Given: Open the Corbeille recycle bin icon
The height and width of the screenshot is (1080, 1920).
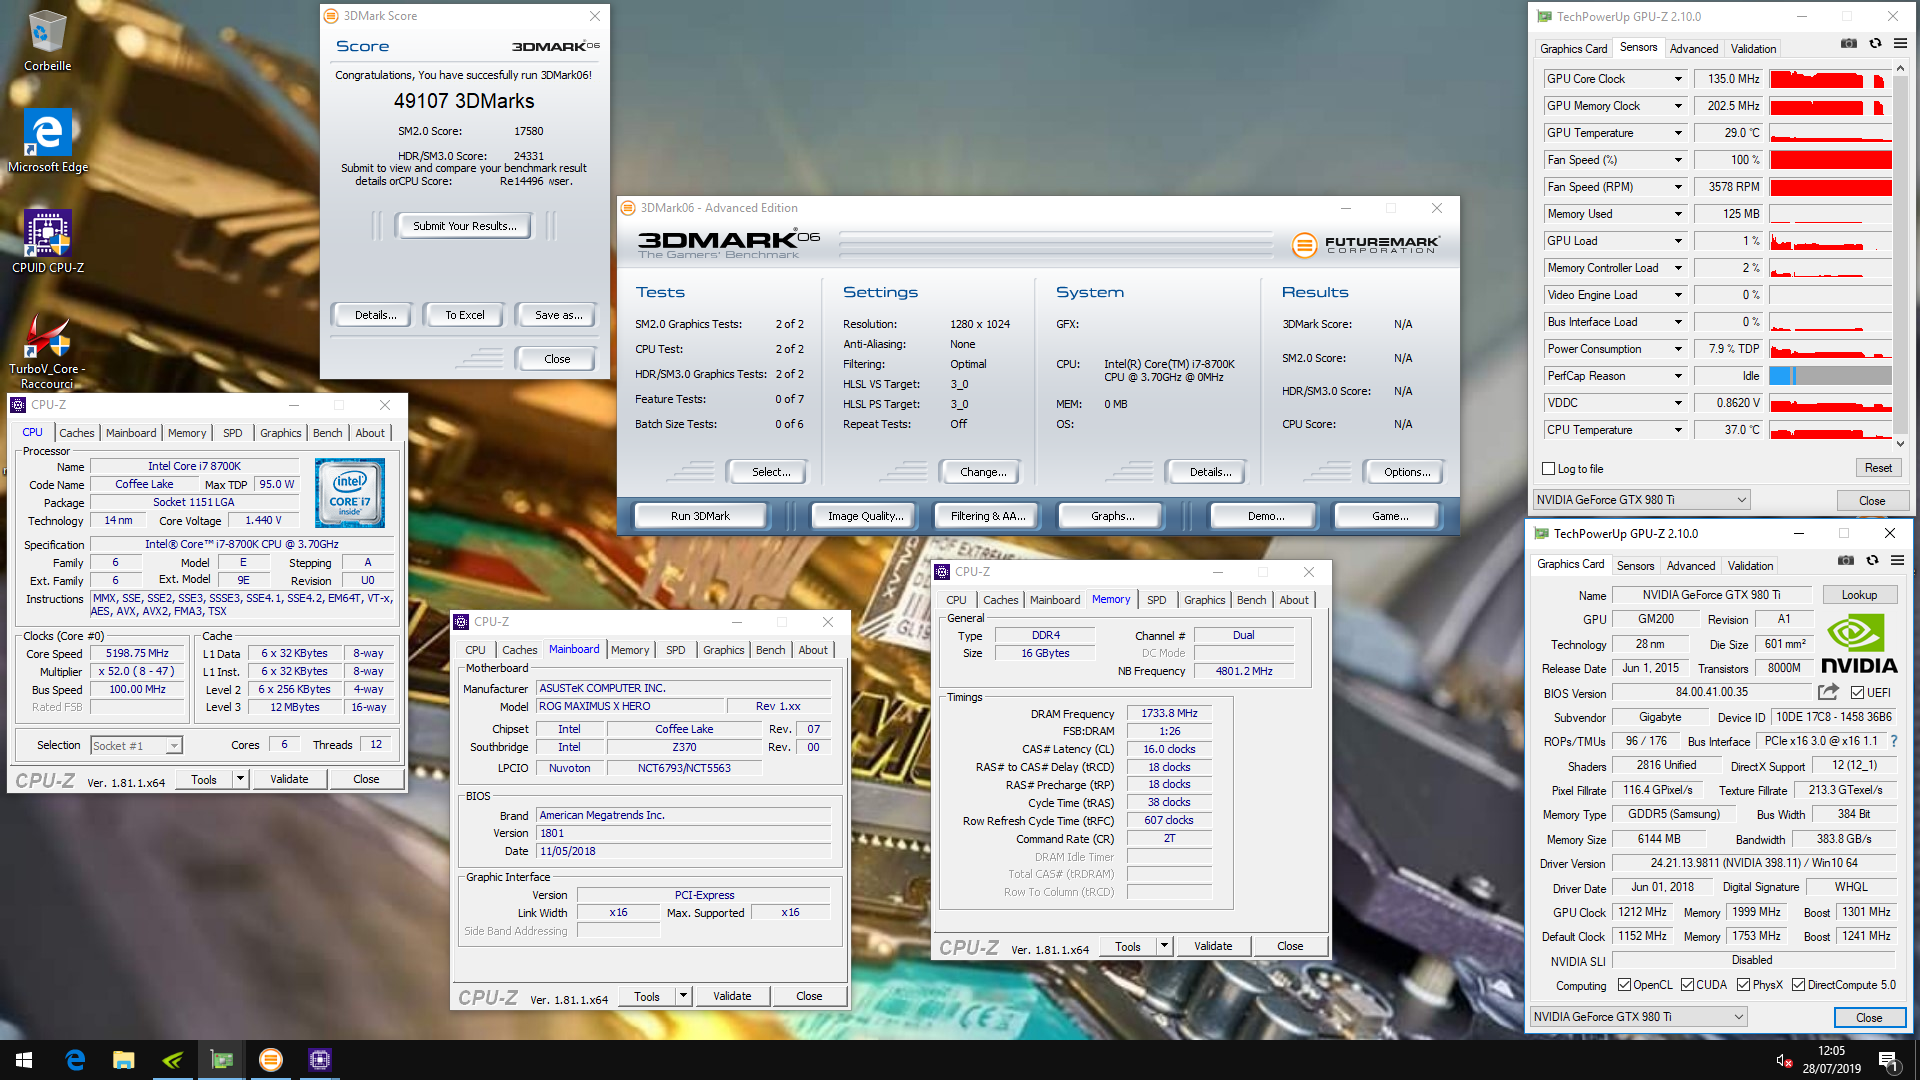Looking at the screenshot, I should click(x=47, y=41).
